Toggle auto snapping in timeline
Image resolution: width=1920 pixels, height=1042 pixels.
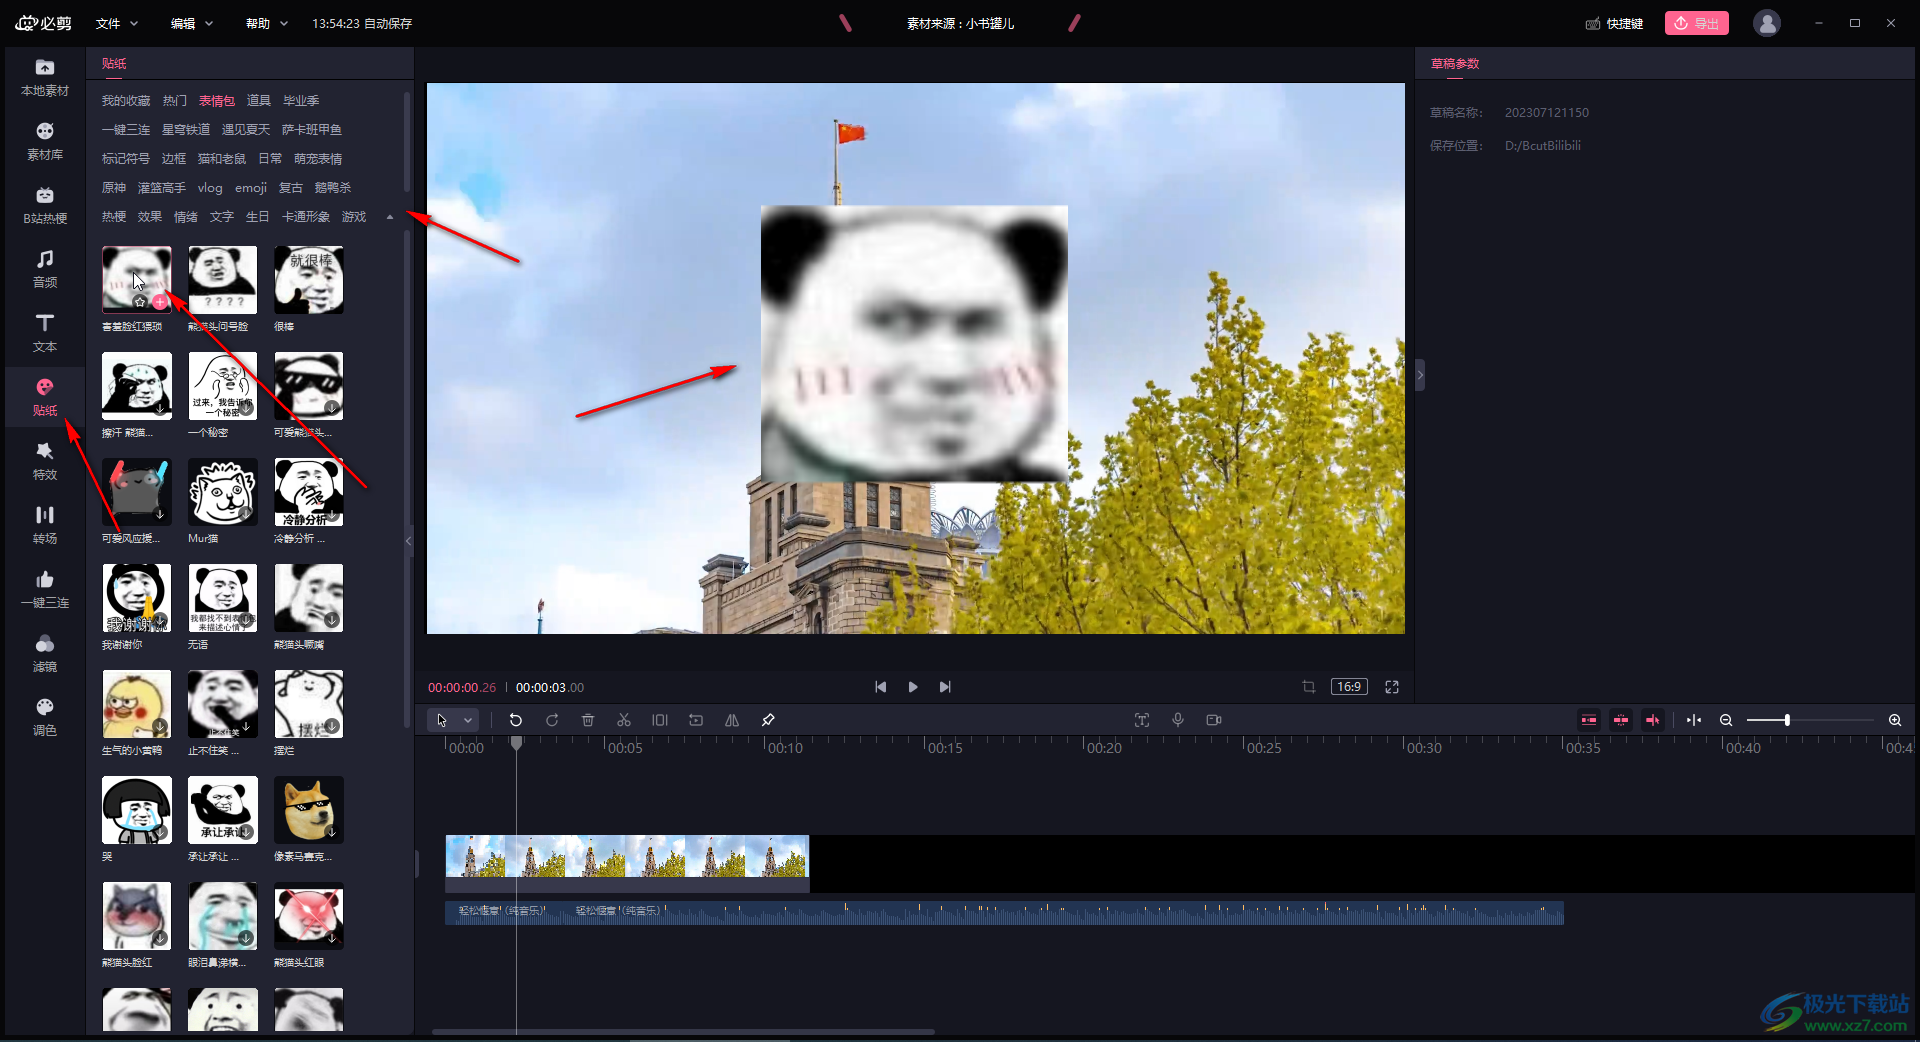click(x=1621, y=720)
